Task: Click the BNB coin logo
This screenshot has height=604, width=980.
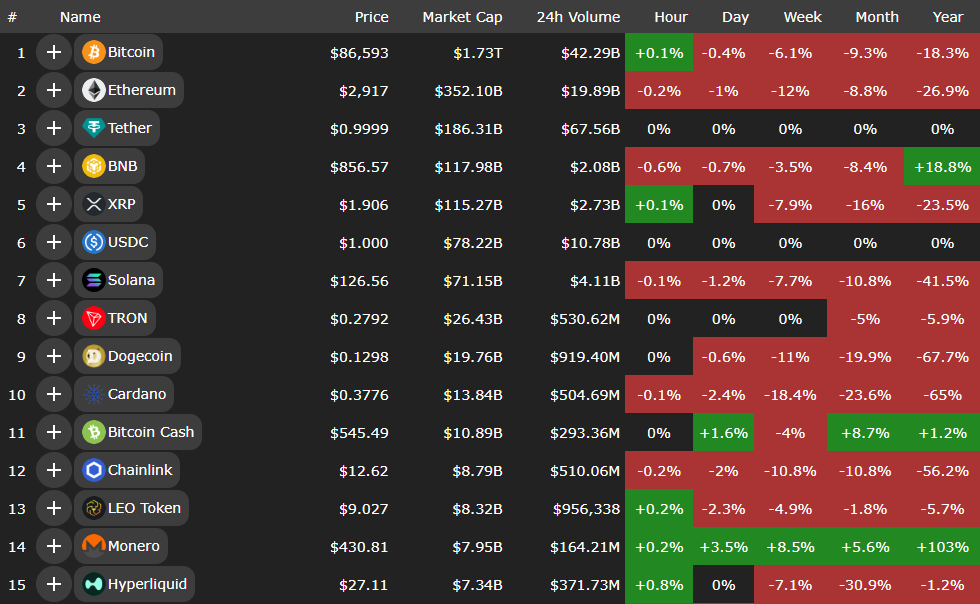Action: click(x=94, y=166)
